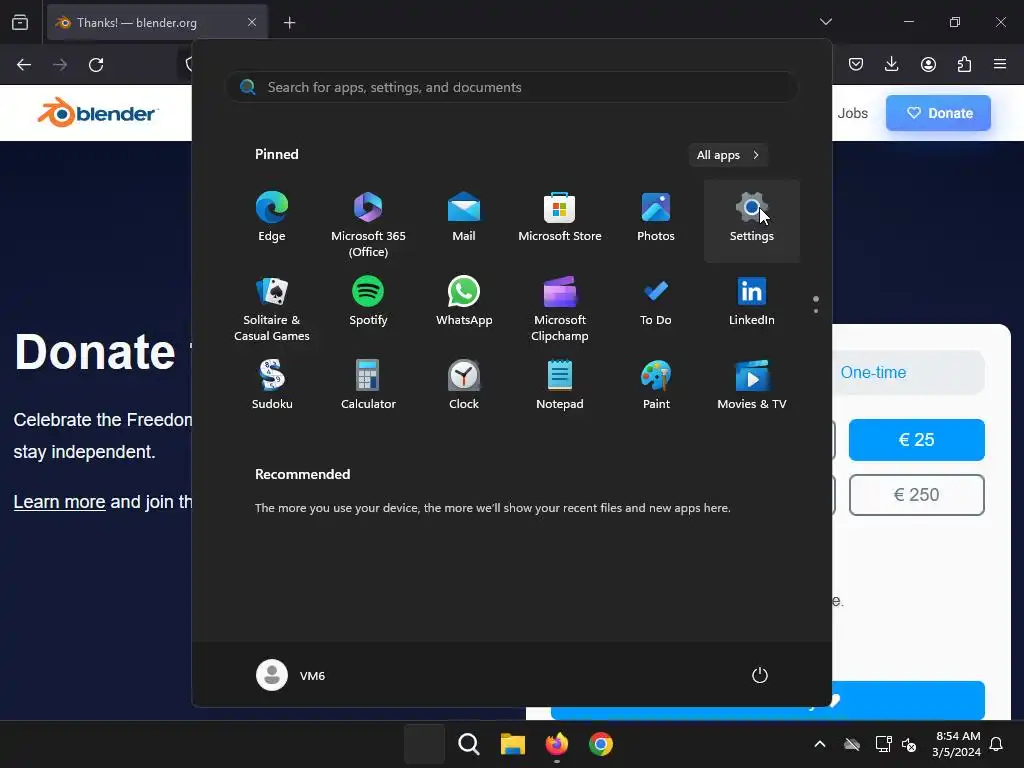Go to next page of pinned apps
This screenshot has width=1024, height=768.
816,311
